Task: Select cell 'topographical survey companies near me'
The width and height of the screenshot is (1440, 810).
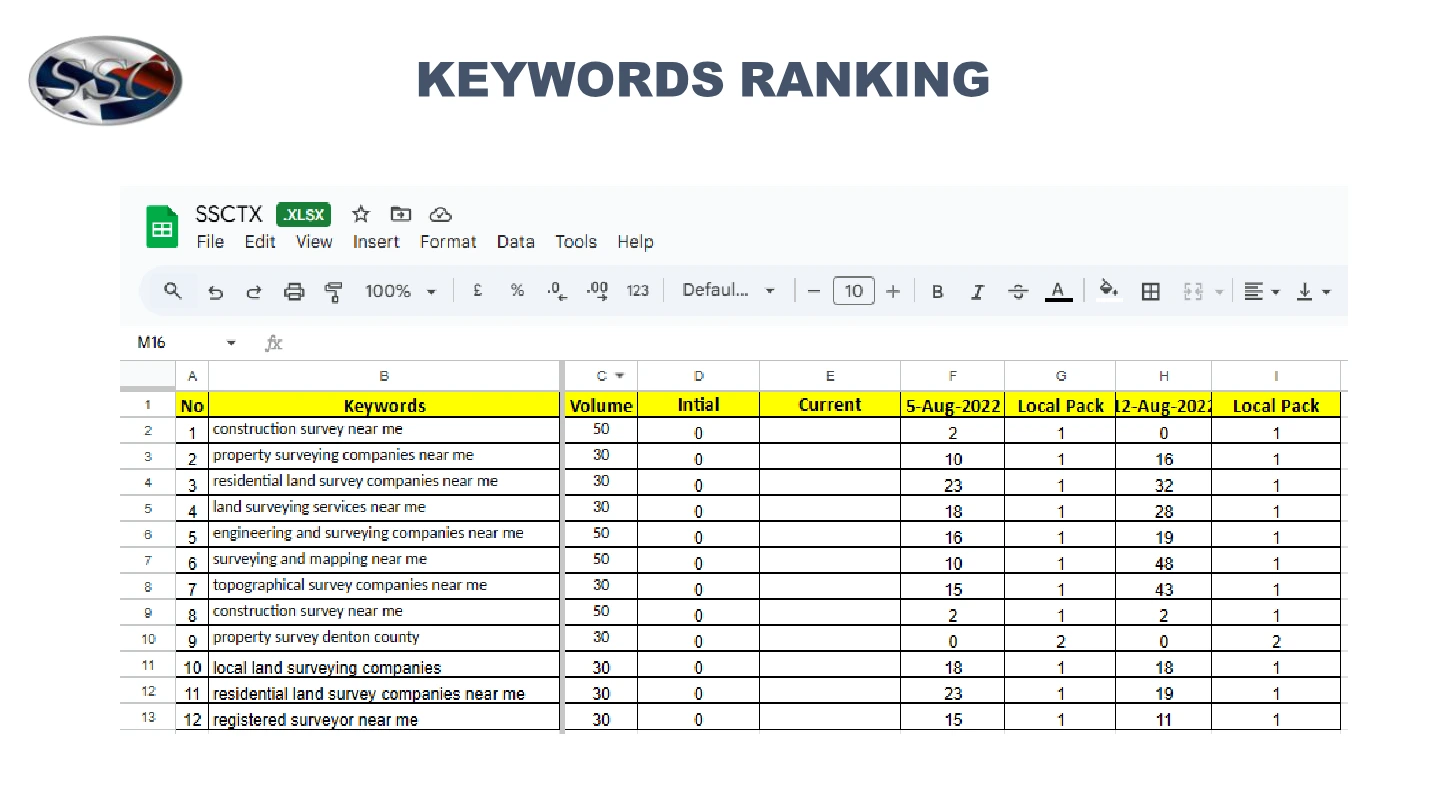Action: [384, 586]
